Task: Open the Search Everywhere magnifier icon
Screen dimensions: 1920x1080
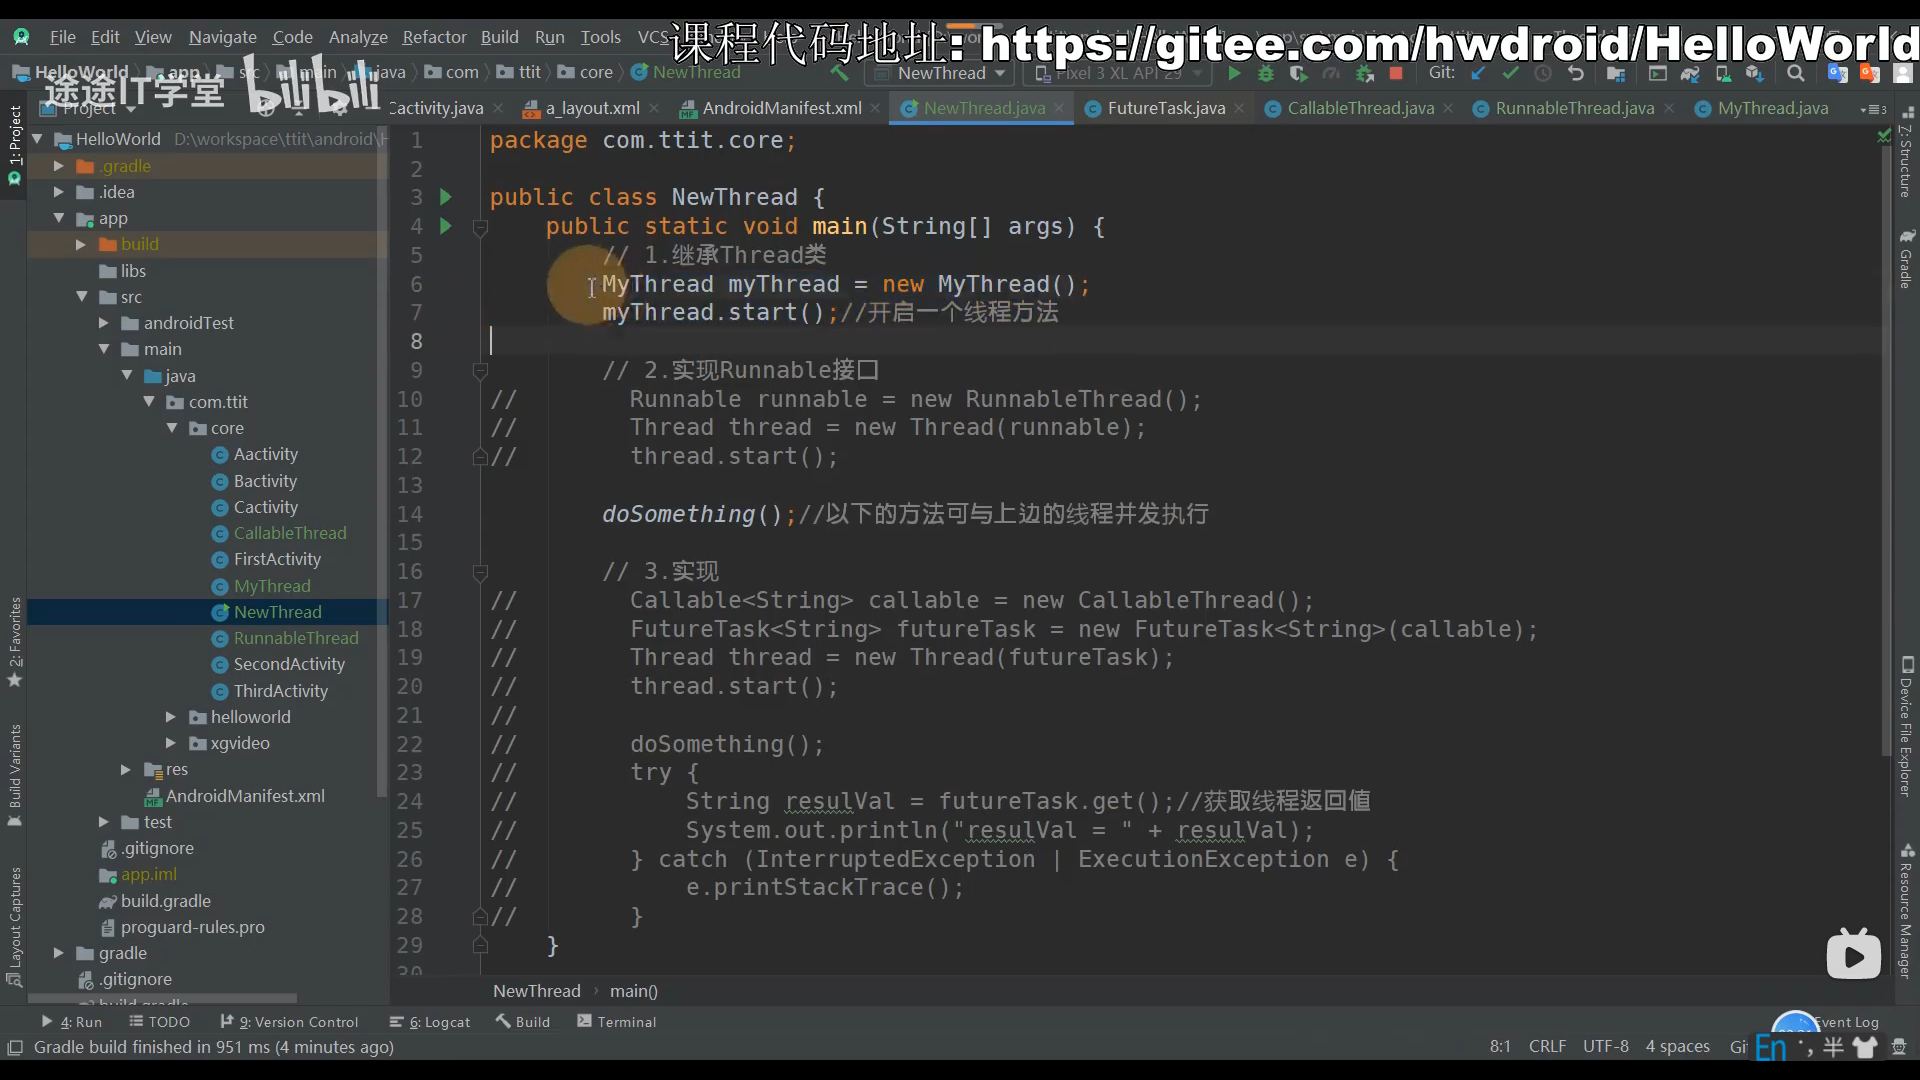Action: click(x=1796, y=73)
